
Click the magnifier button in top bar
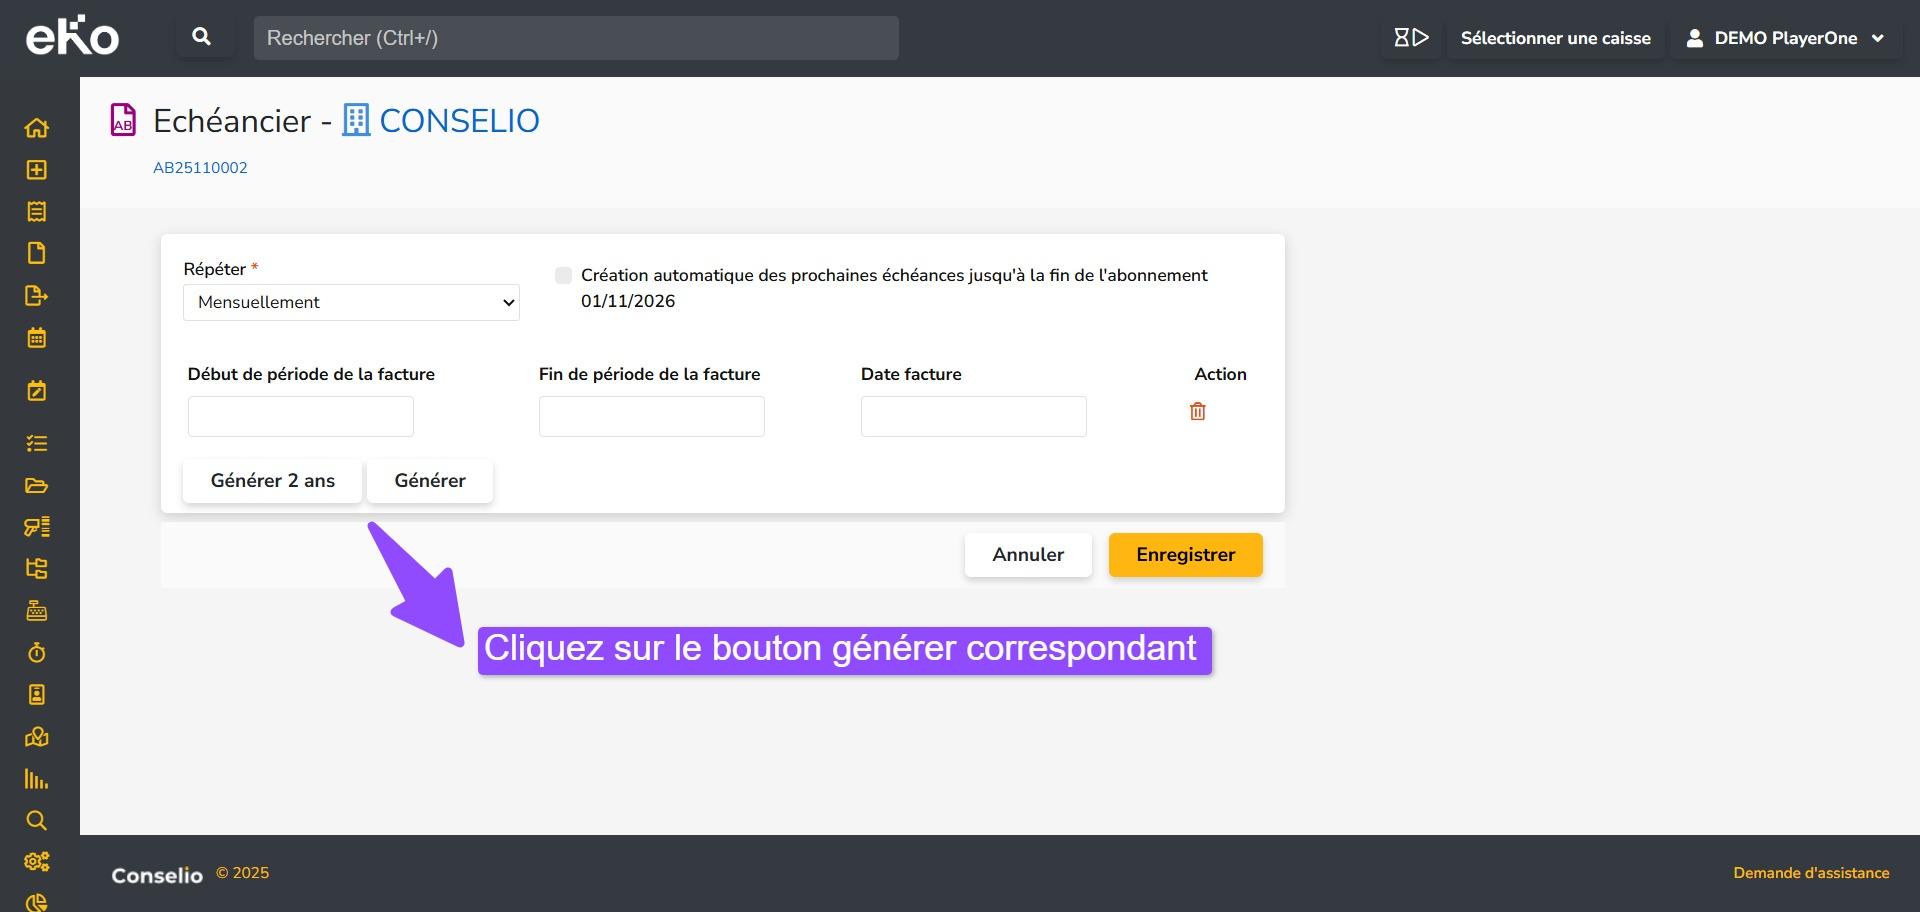click(x=201, y=37)
